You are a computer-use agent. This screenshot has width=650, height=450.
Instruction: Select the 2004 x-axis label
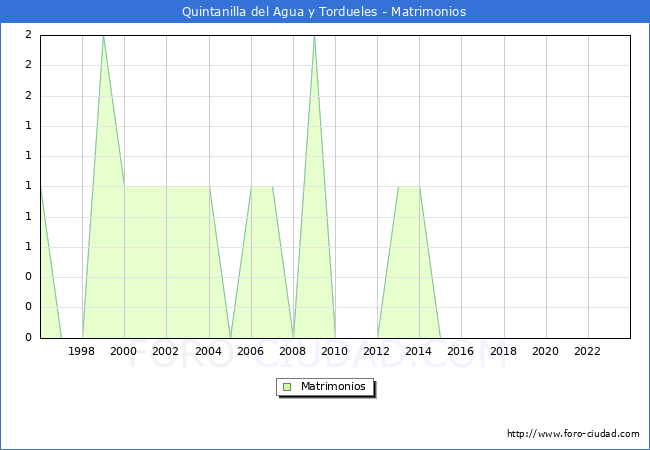click(208, 351)
